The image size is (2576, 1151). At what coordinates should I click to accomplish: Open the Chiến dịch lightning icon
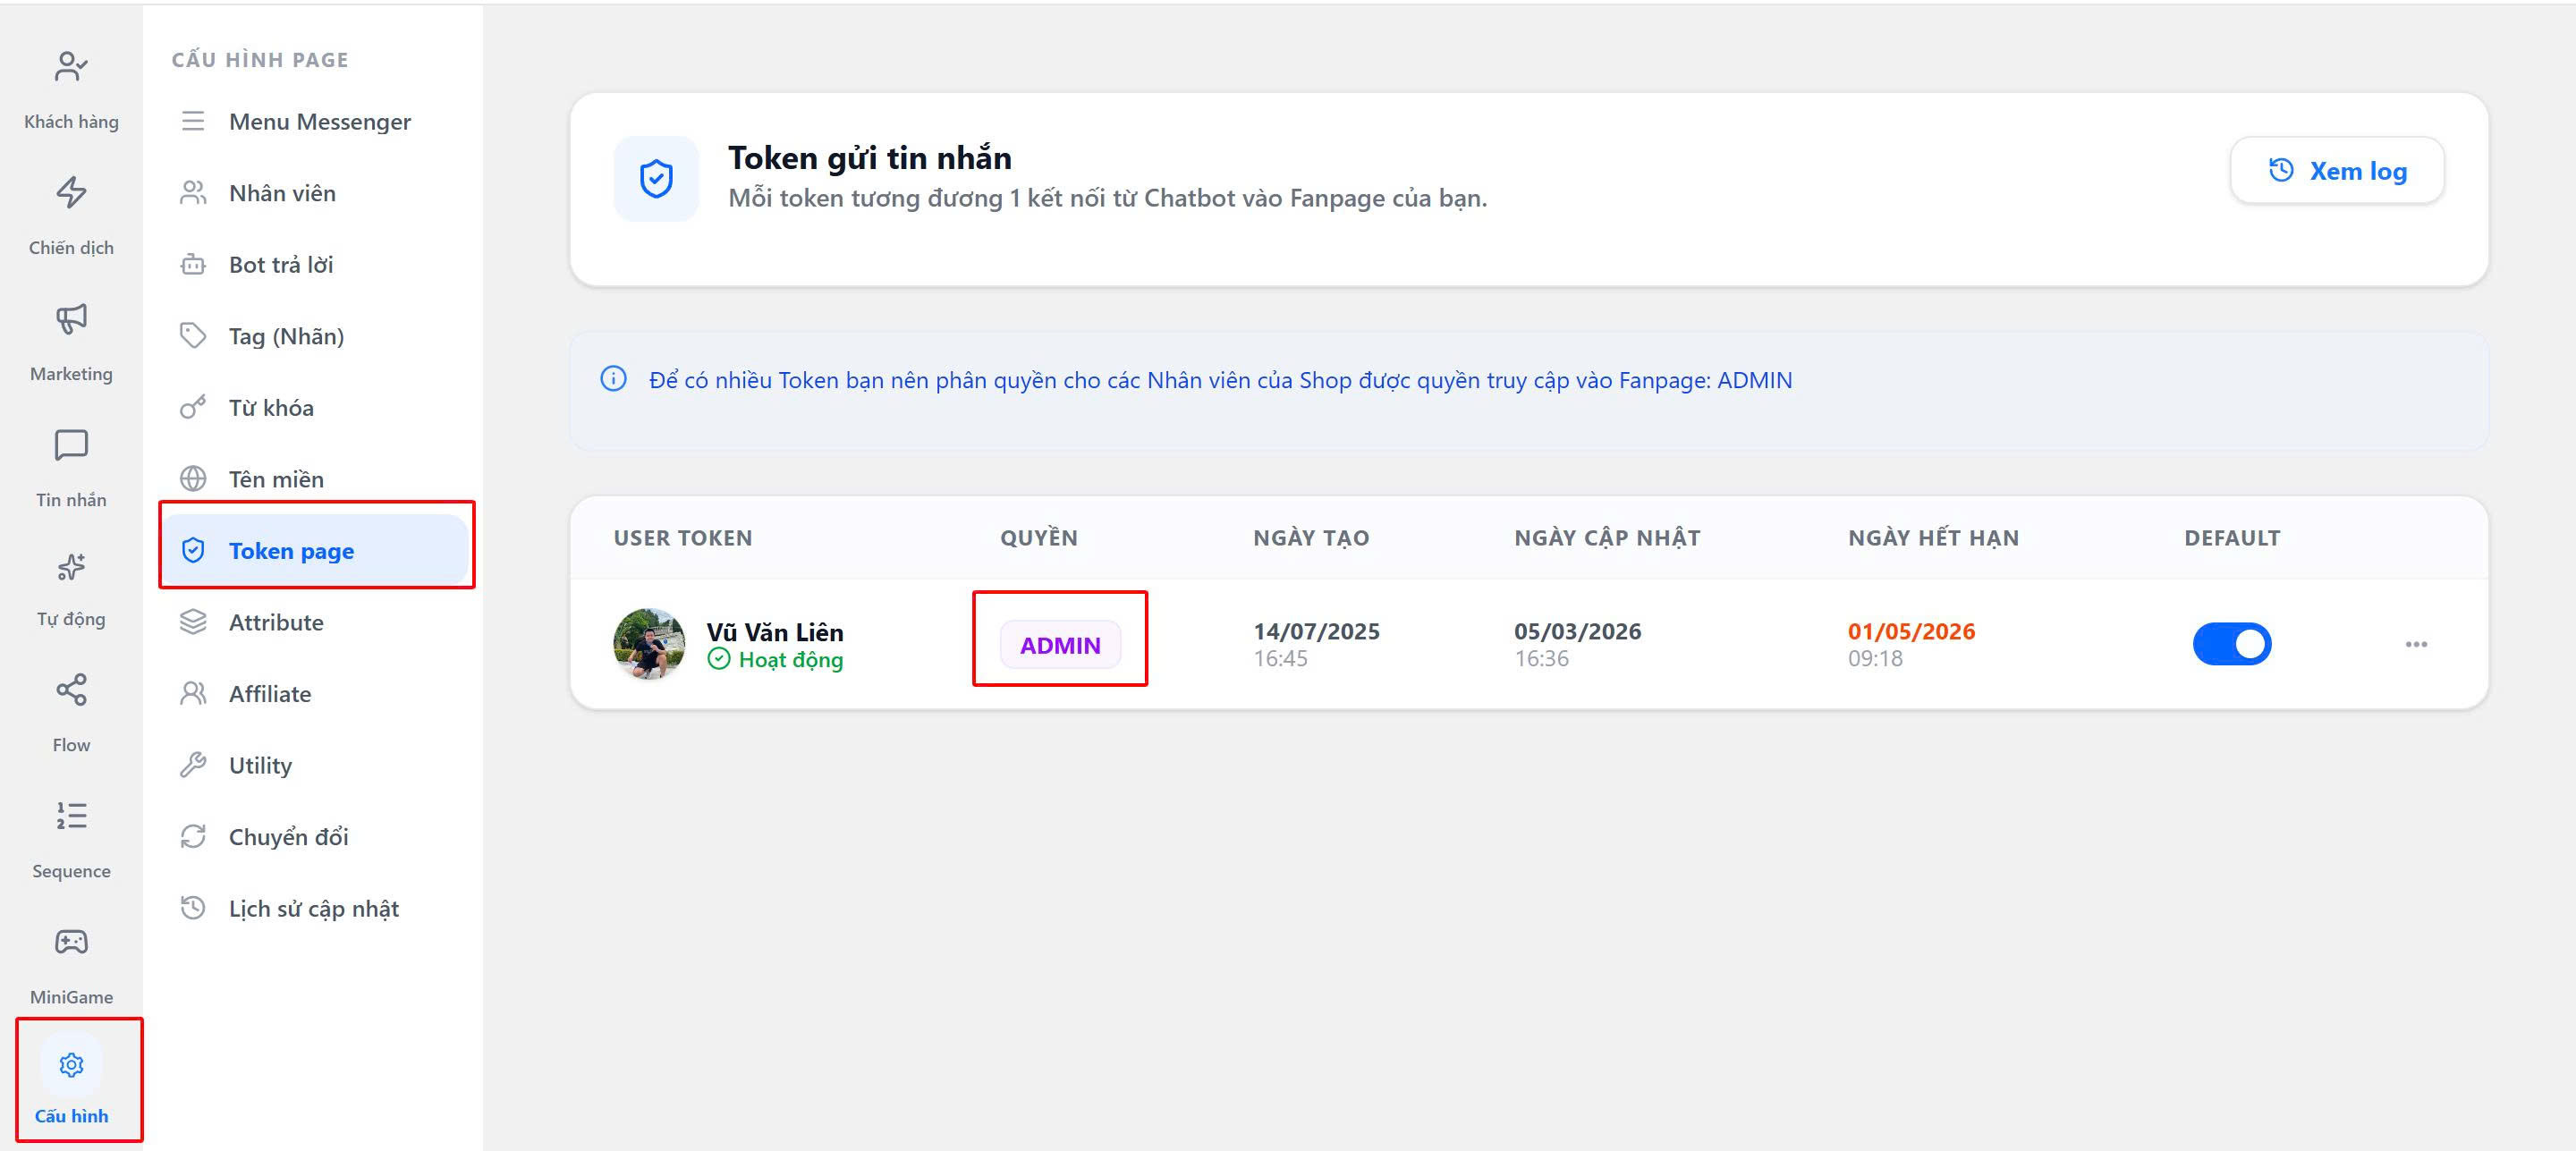point(71,193)
